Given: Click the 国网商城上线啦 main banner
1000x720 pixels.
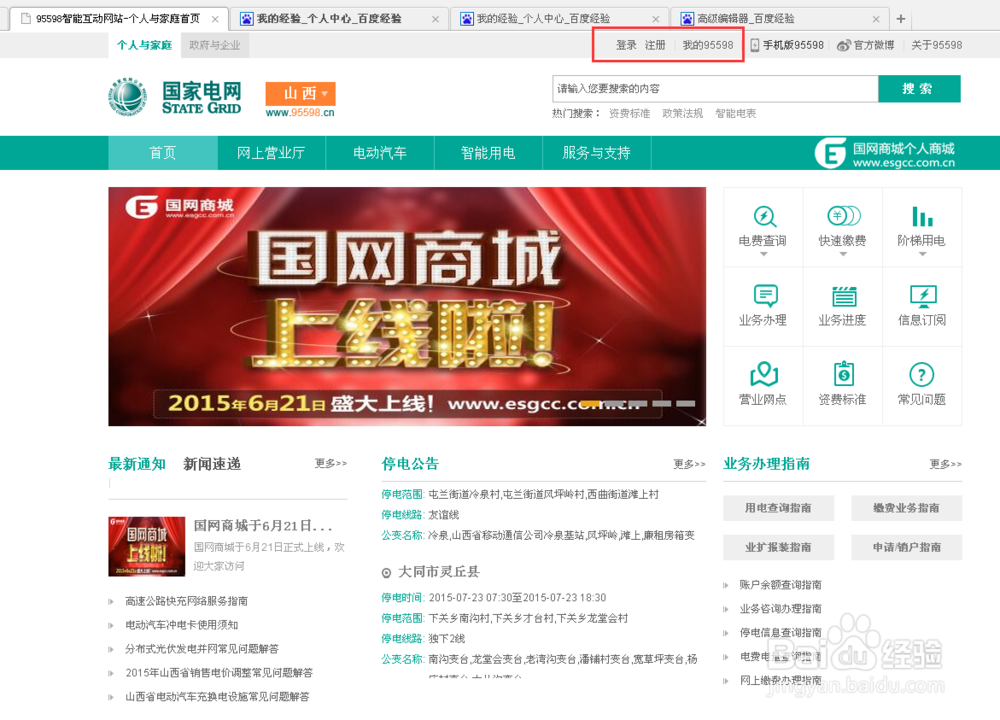Looking at the screenshot, I should coord(407,306).
